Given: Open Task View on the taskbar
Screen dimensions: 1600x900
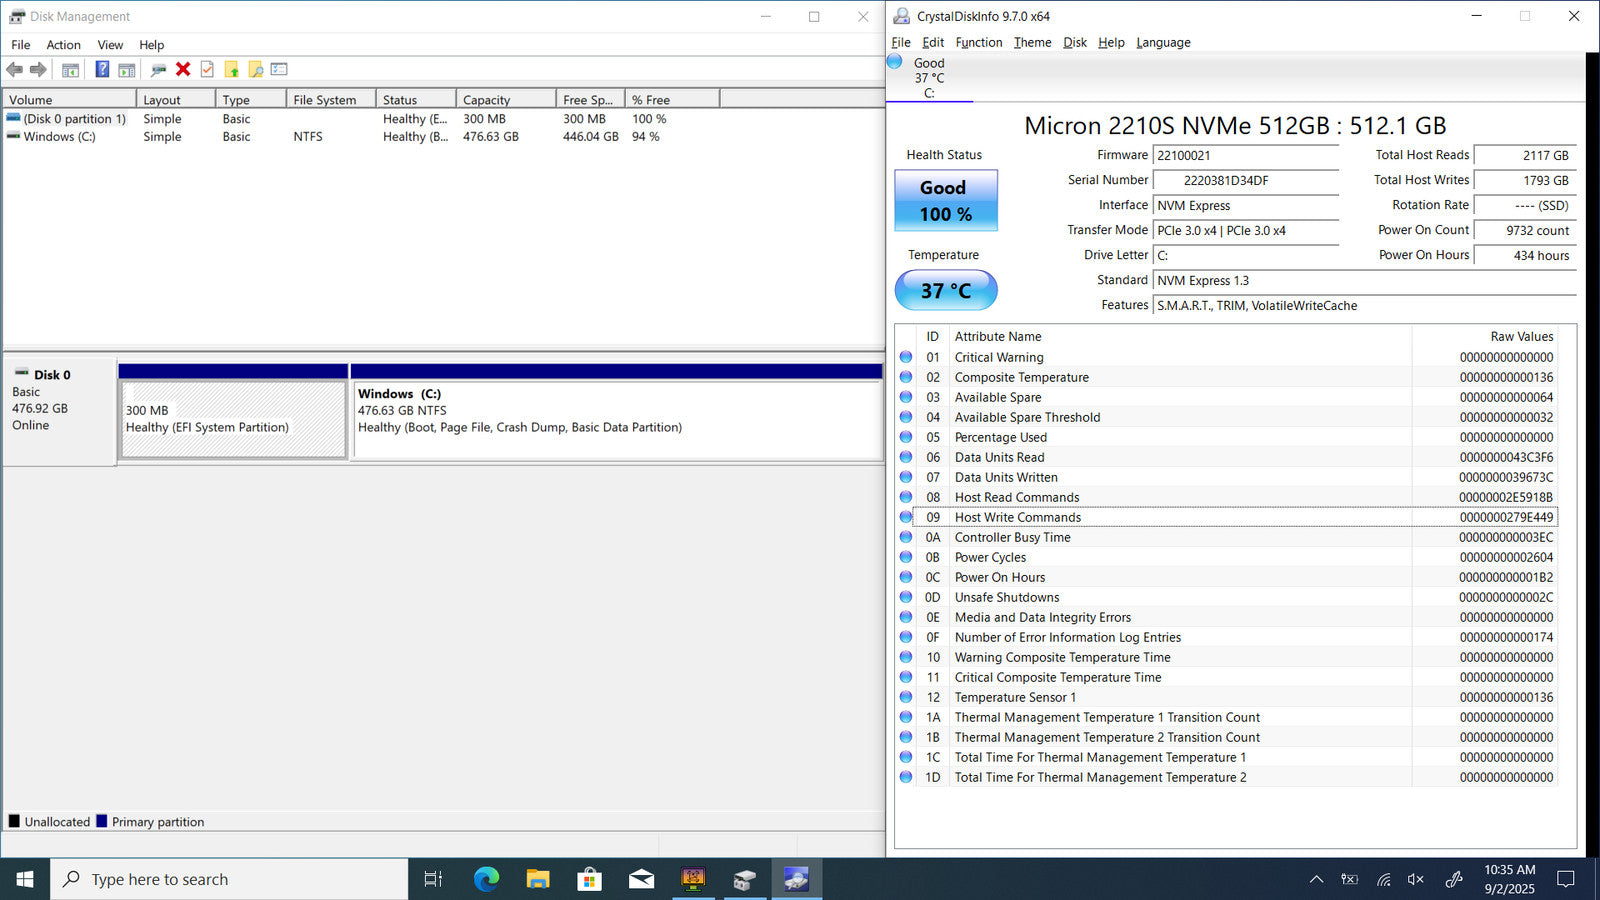Looking at the screenshot, I should click(433, 879).
